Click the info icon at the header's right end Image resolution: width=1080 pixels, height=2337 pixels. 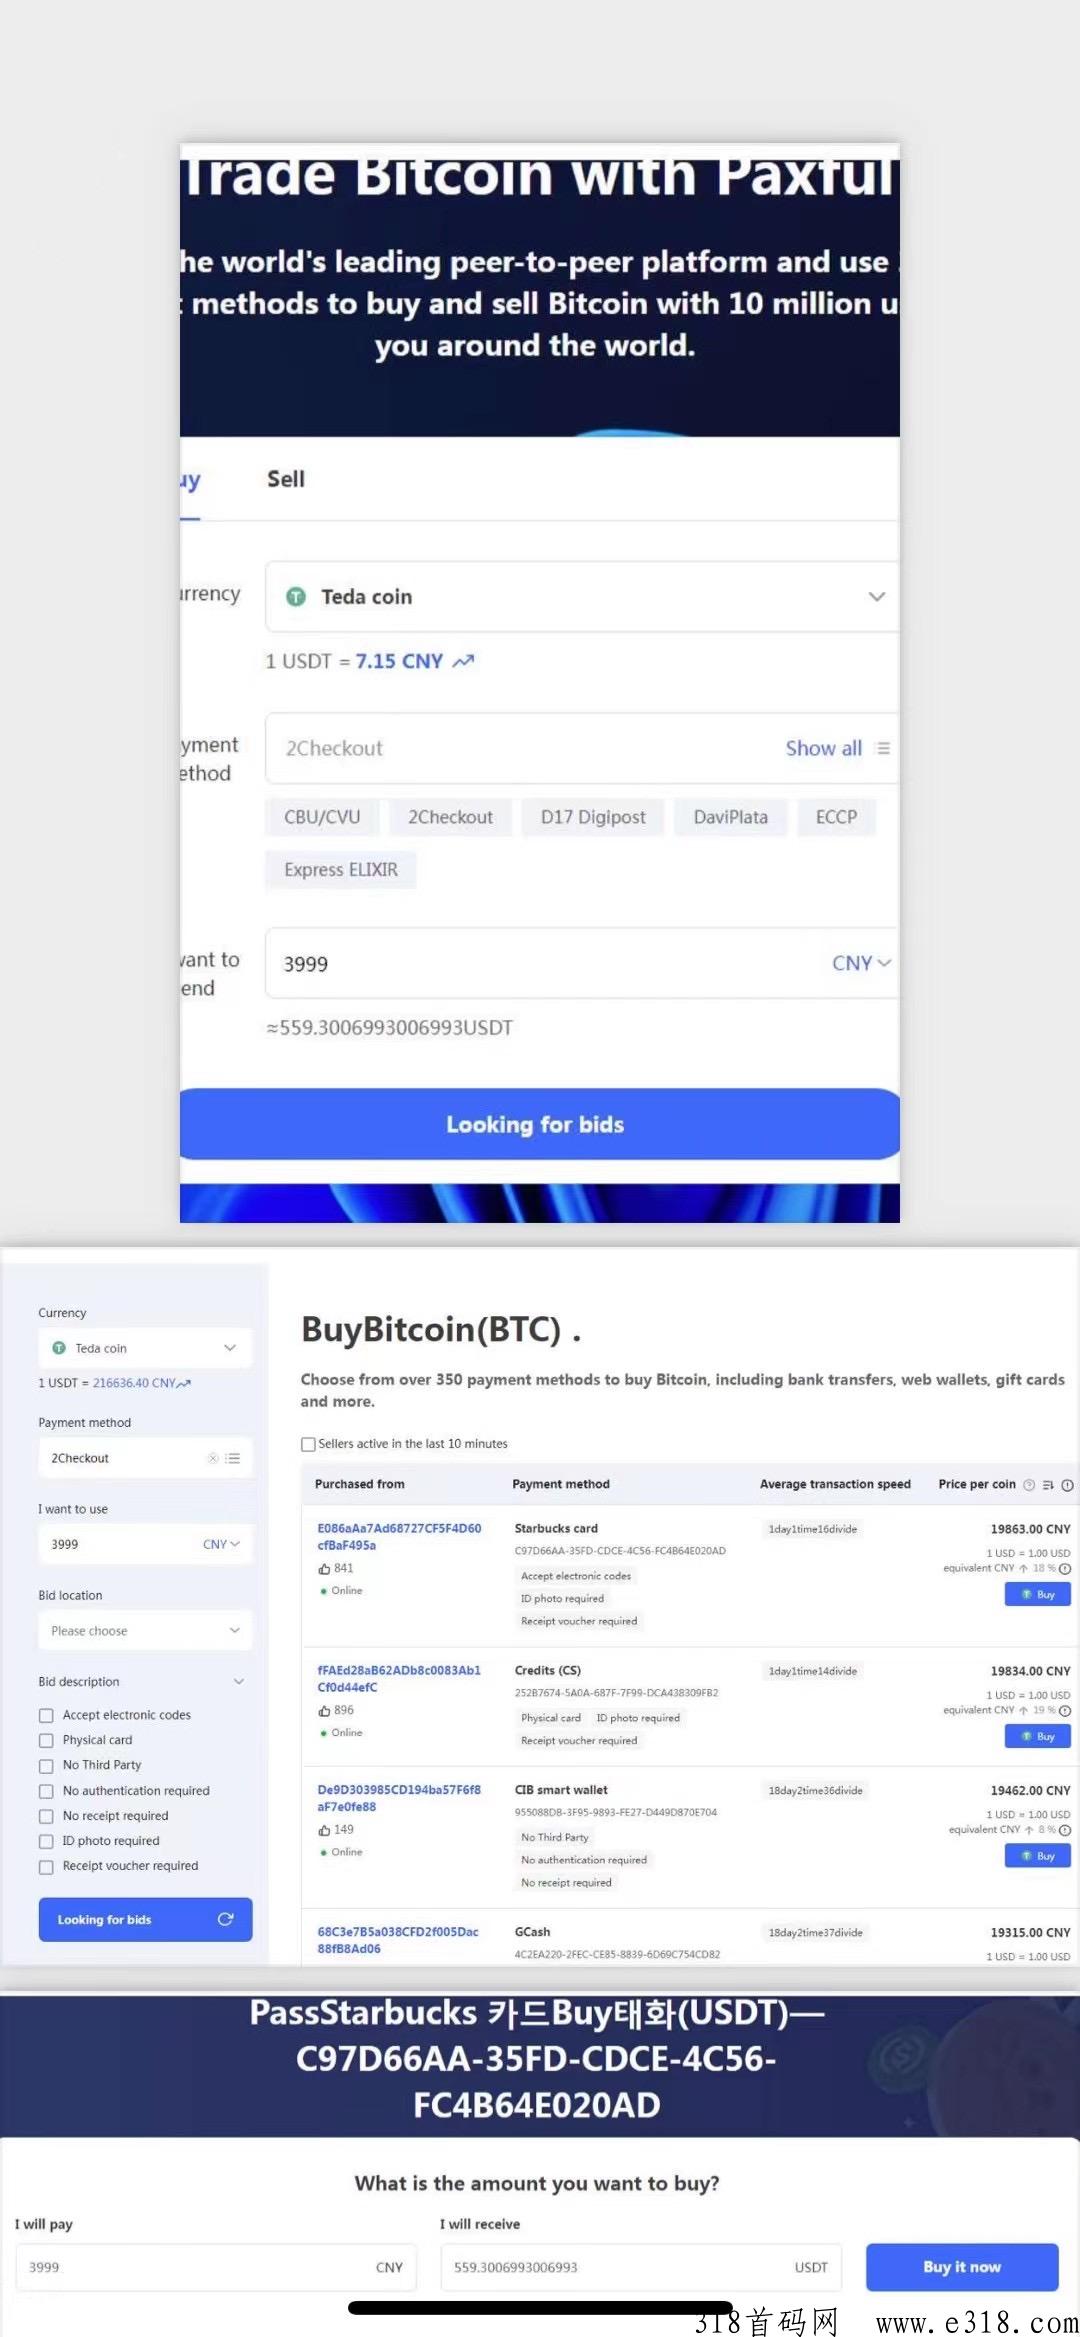tap(1067, 1485)
